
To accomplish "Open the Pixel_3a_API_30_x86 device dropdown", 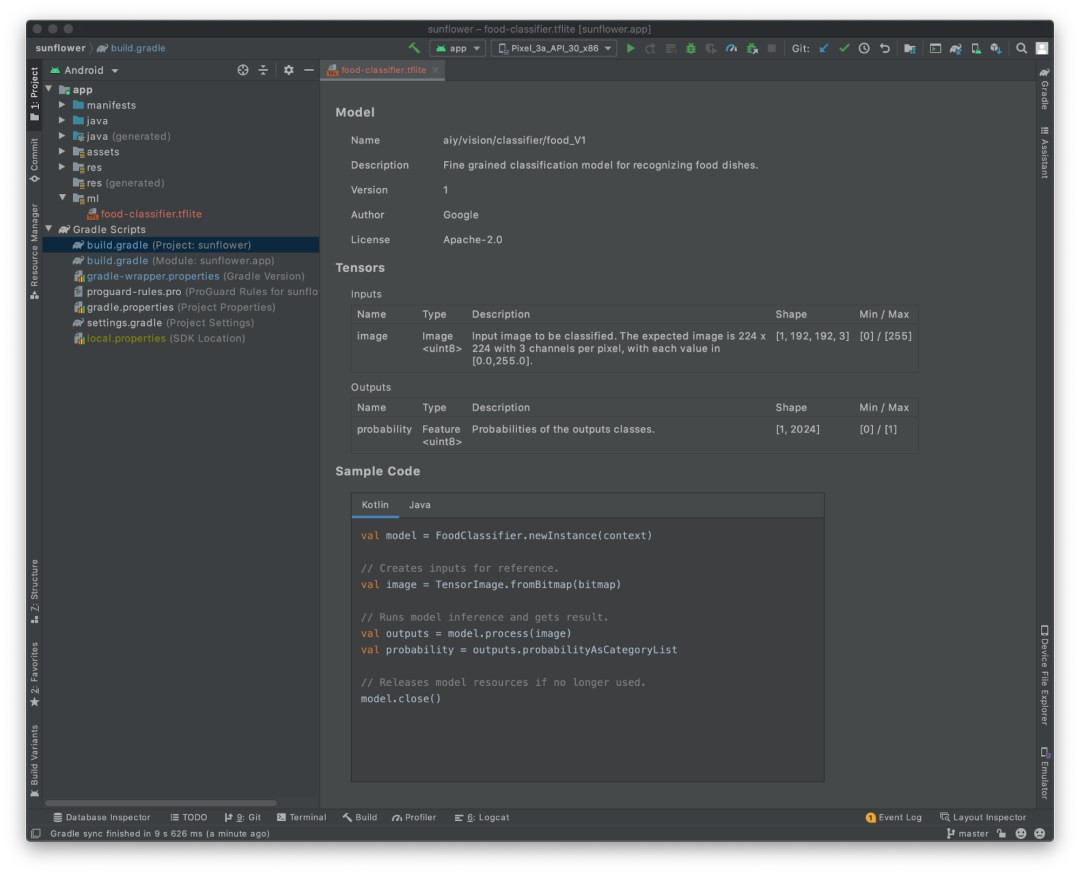I will pyautogui.click(x=554, y=48).
